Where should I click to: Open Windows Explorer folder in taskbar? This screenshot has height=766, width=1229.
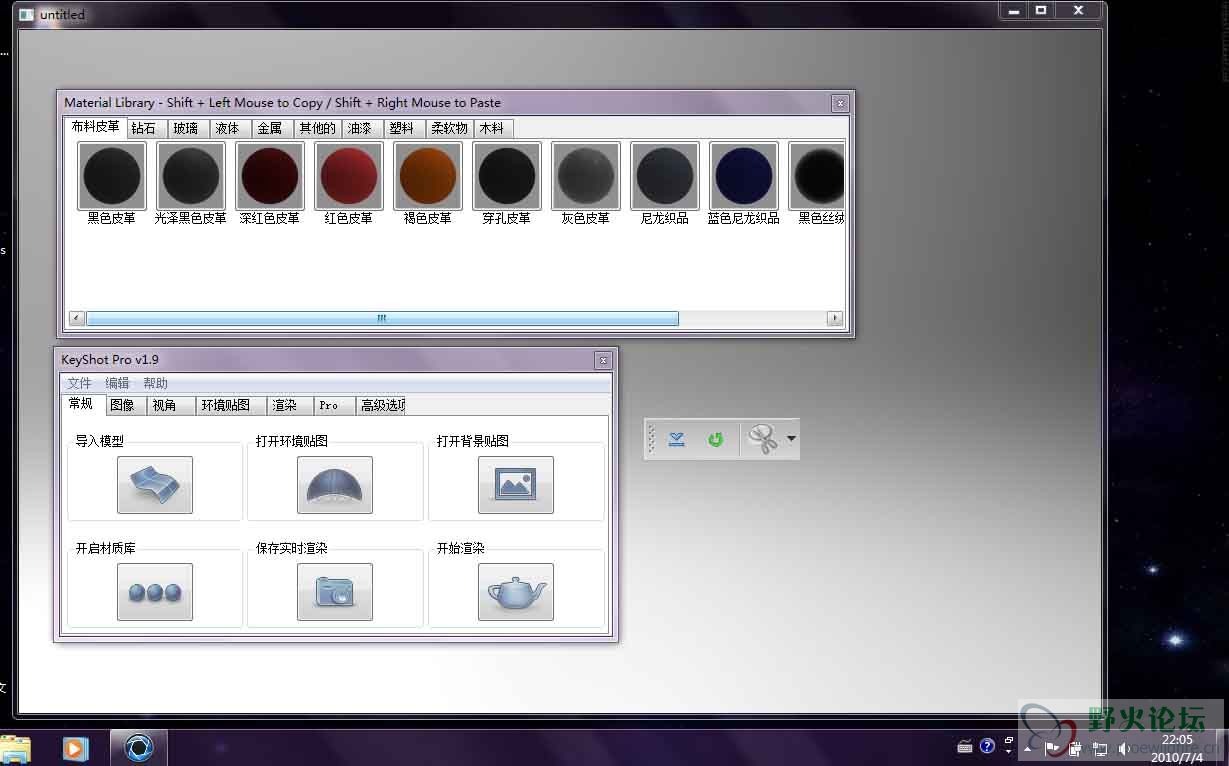pyautogui.click(x=14, y=748)
